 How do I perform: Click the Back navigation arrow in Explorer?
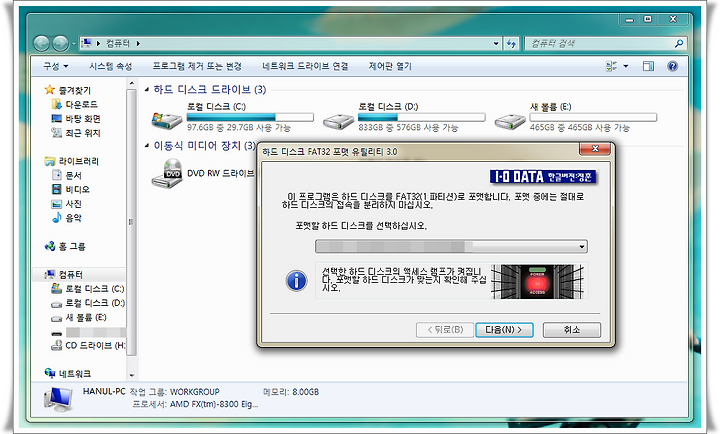pyautogui.click(x=42, y=44)
